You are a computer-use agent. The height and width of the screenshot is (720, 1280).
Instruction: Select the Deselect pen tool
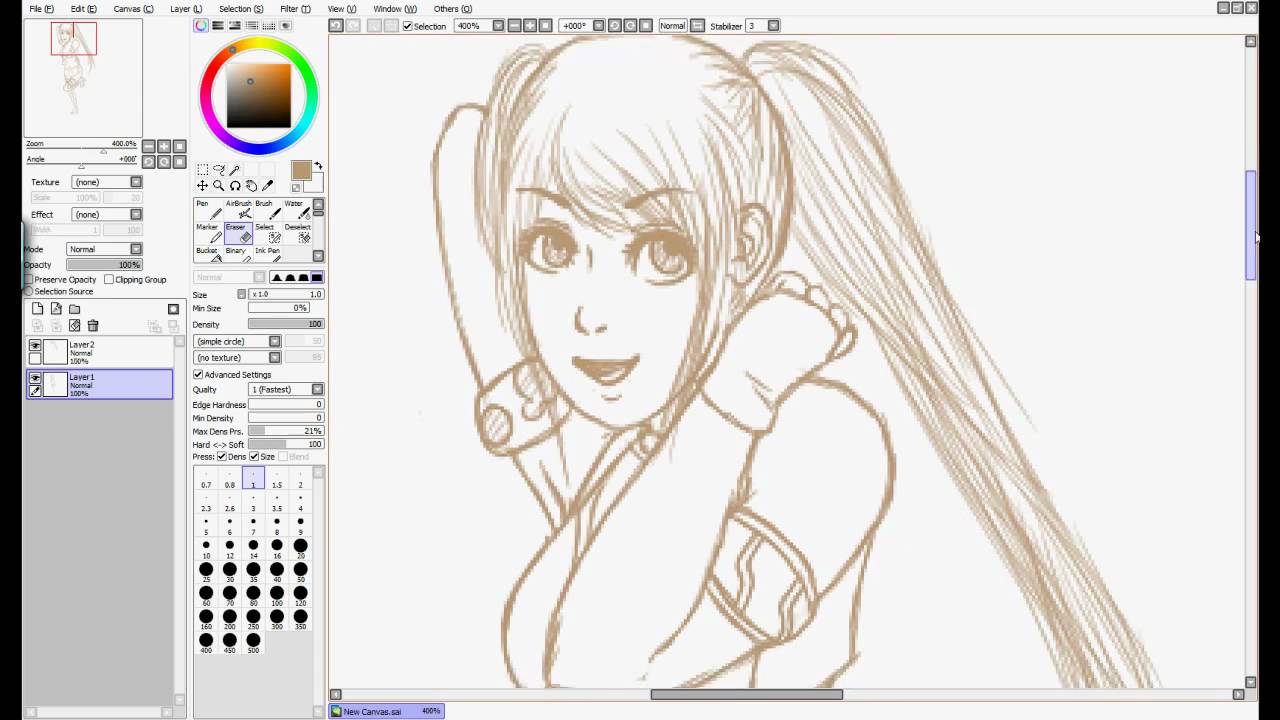click(x=297, y=233)
